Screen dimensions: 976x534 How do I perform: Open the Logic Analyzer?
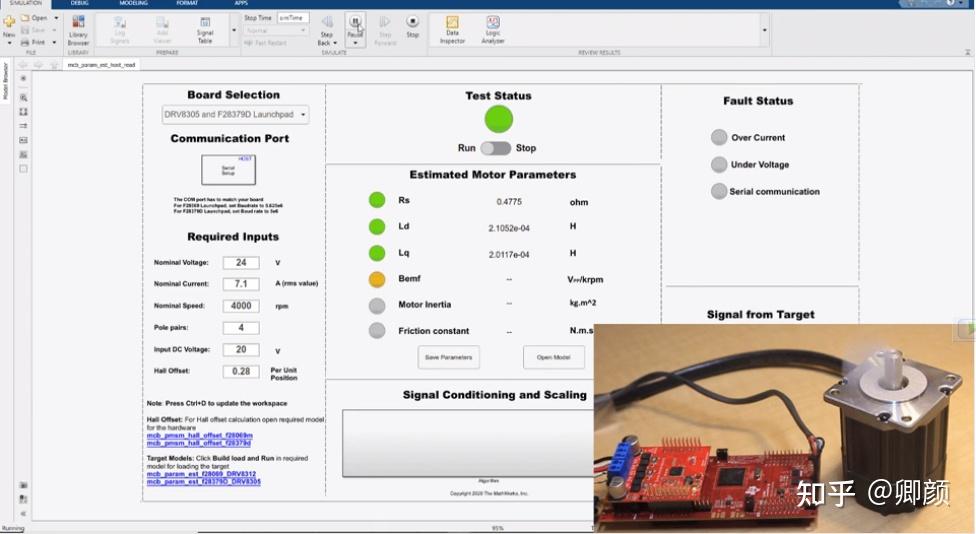tap(492, 30)
